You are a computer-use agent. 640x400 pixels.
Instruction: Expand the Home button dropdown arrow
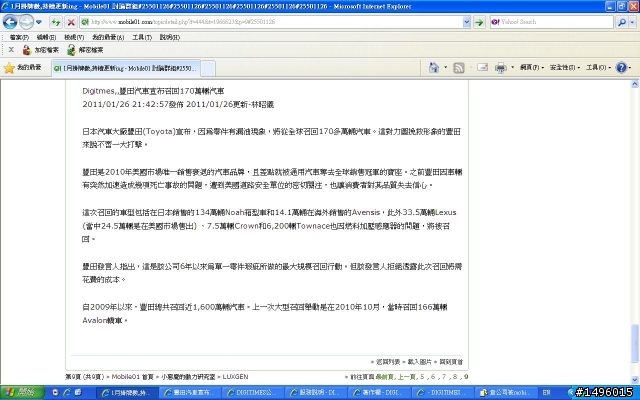tap(445, 67)
